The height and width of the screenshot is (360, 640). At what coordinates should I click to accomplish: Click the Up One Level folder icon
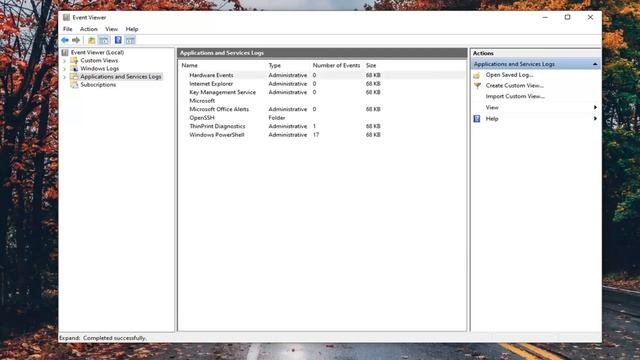pos(91,40)
